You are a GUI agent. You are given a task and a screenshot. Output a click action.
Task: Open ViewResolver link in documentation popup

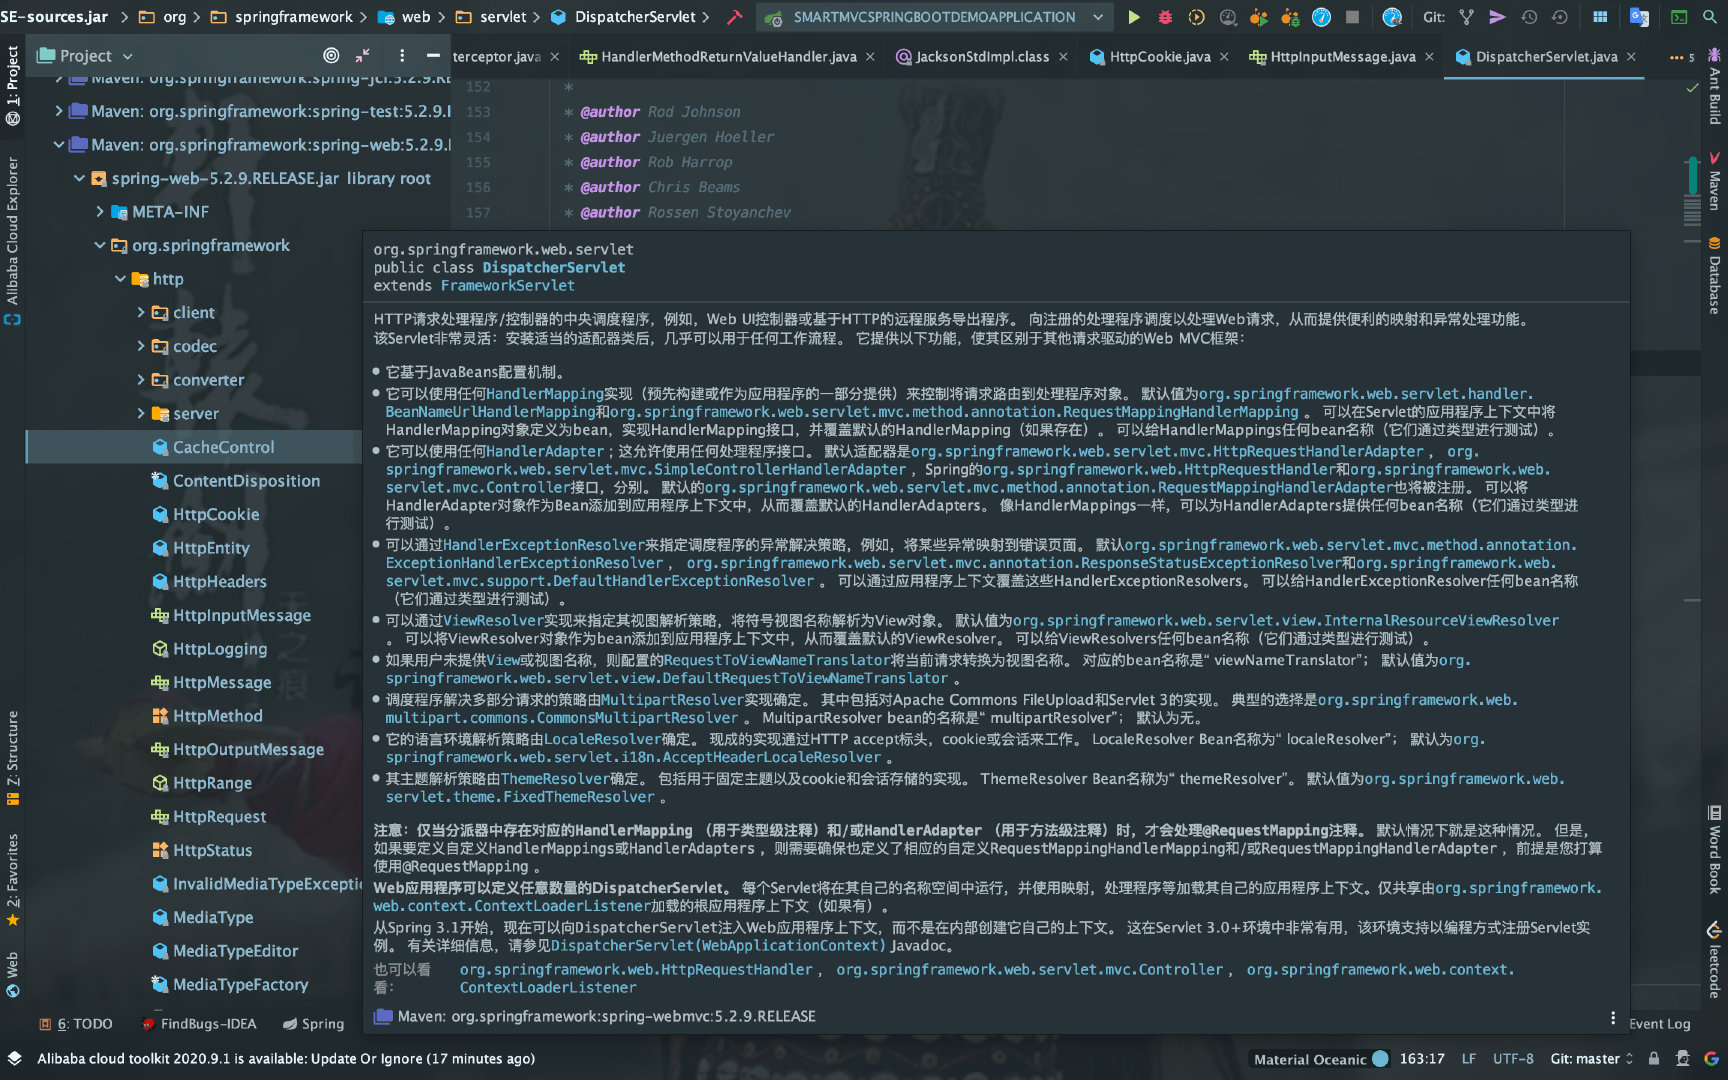point(493,621)
